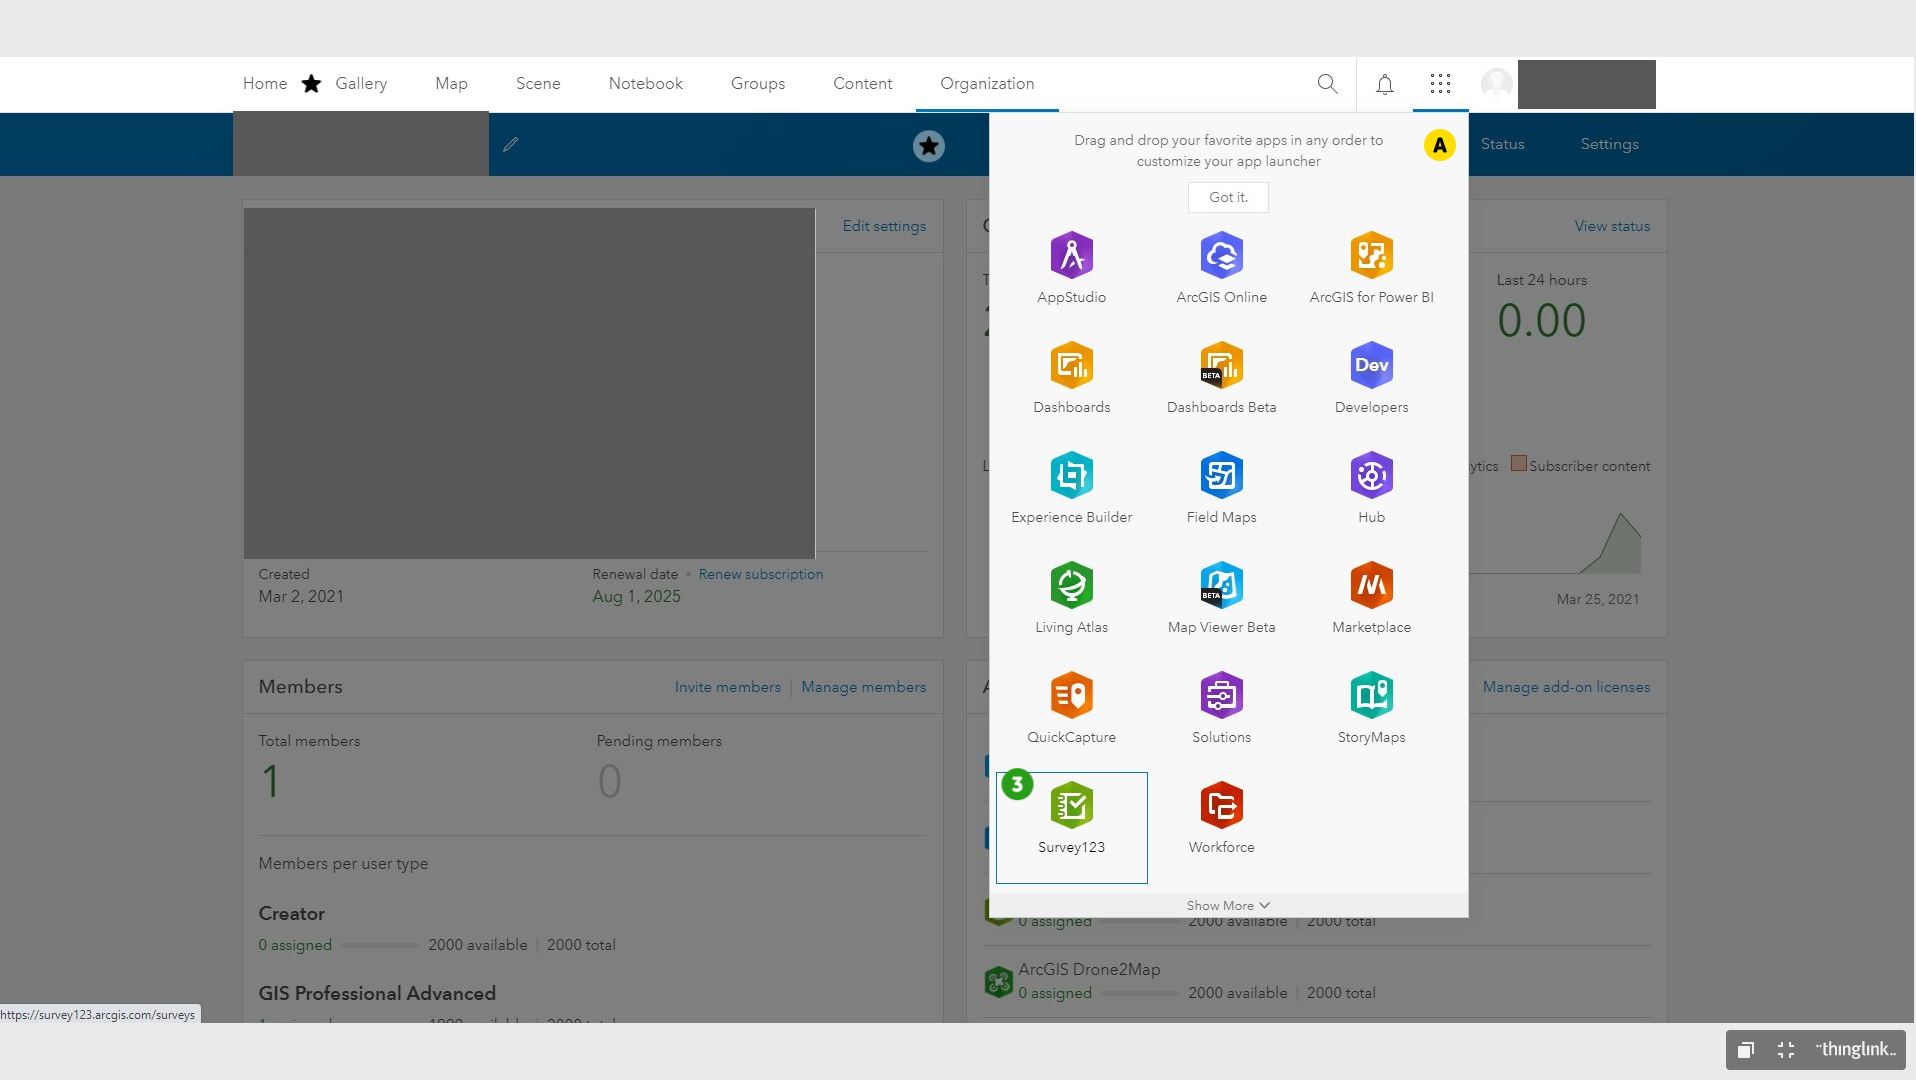Viewport: 1916px width, 1080px height.
Task: Open Map Viewer Beta
Action: tap(1221, 598)
